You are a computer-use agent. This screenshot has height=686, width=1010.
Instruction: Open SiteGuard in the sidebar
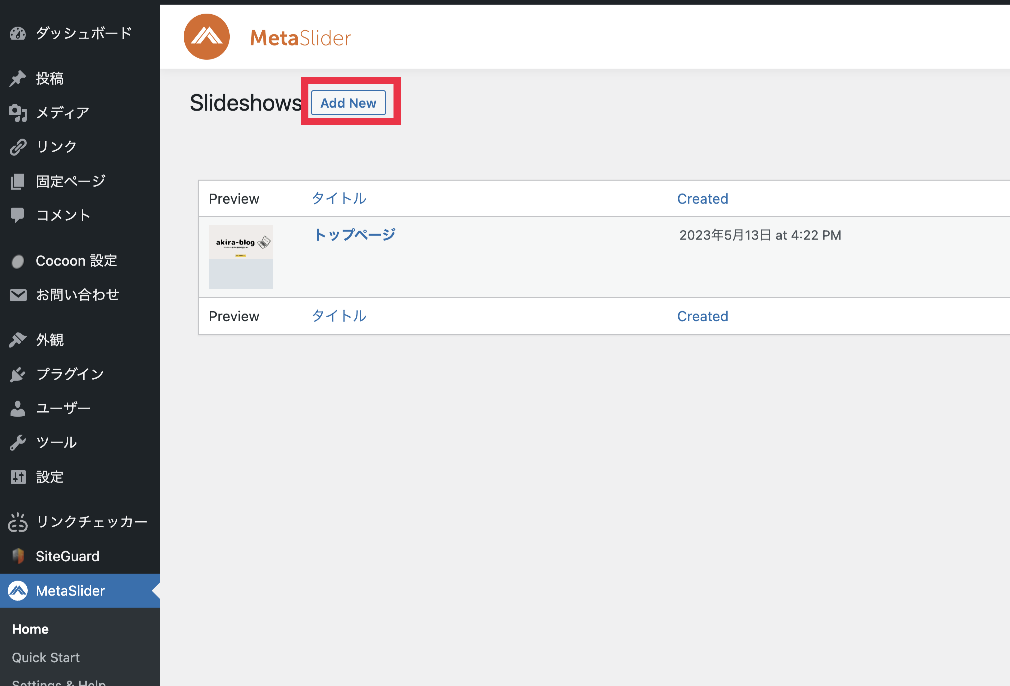(x=68, y=556)
